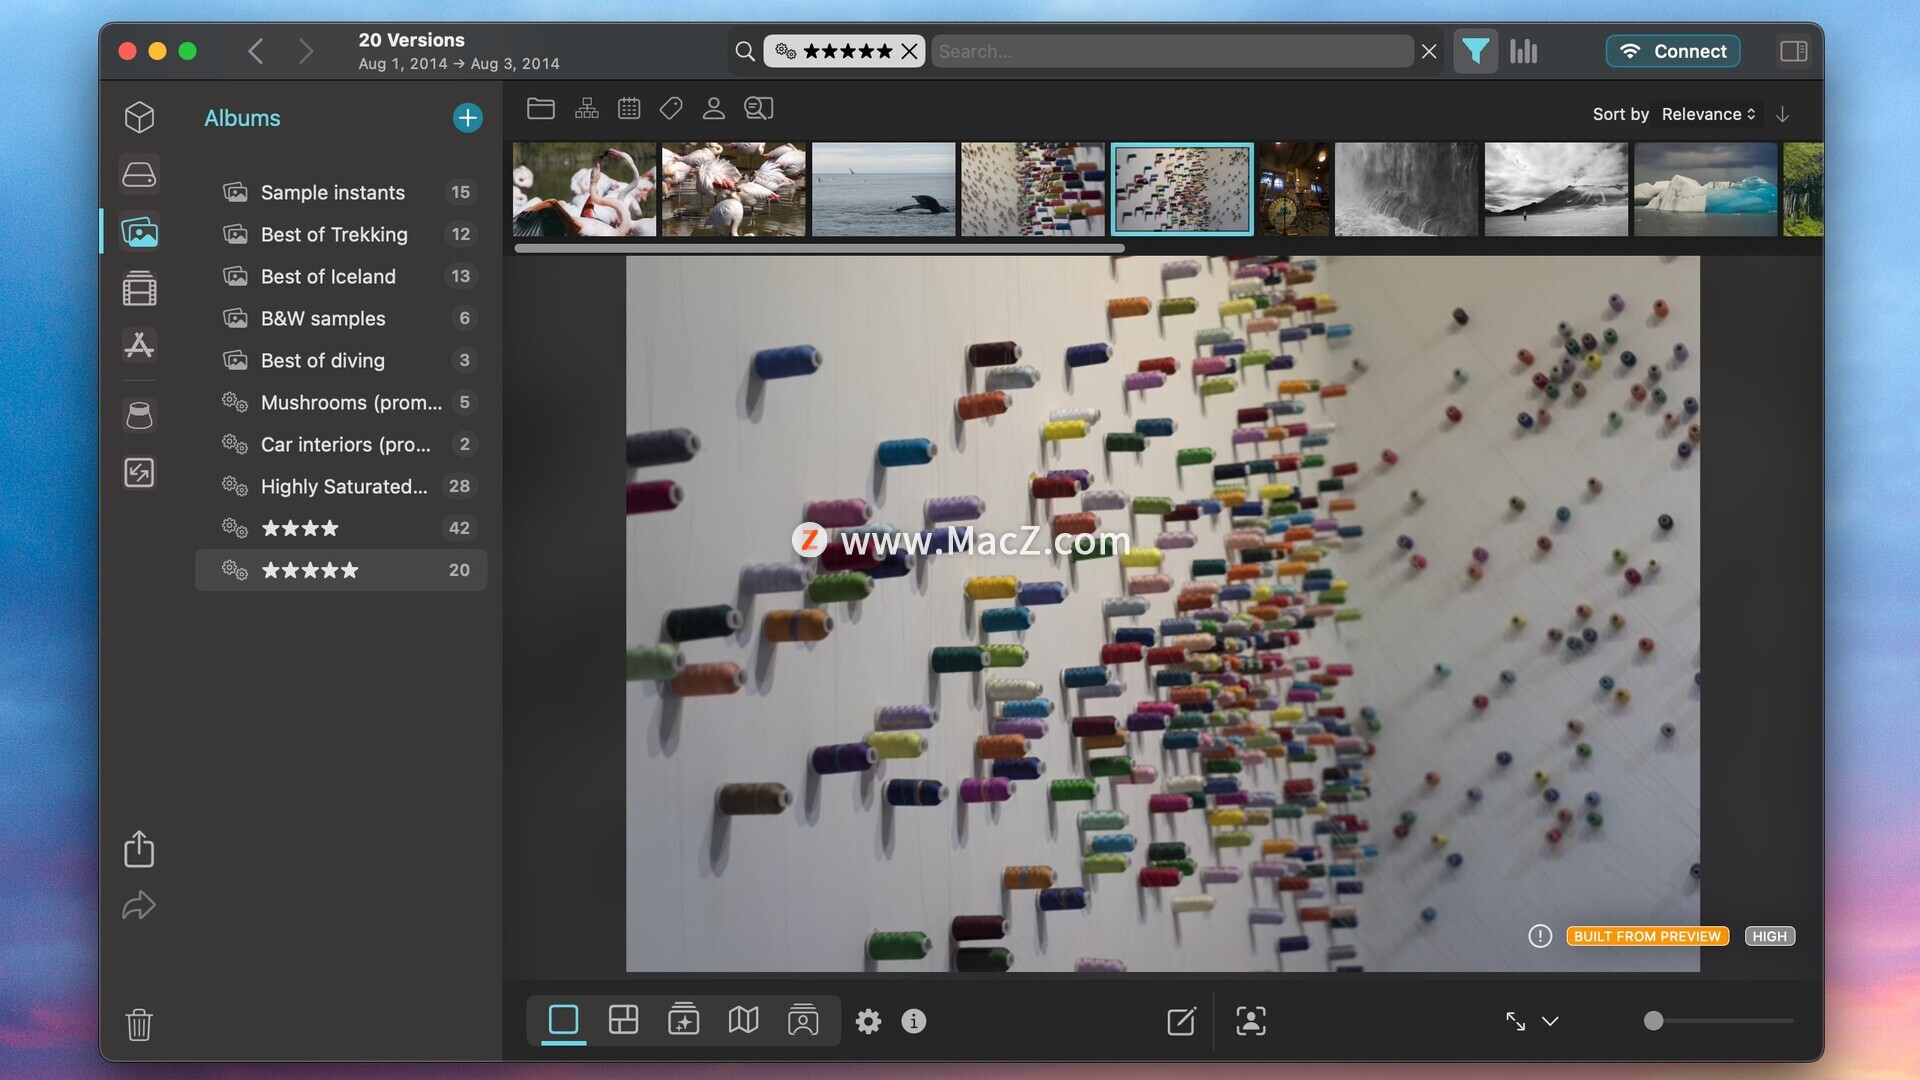Click the add album plus button
Screen dimensions: 1920x1080
[x=467, y=118]
